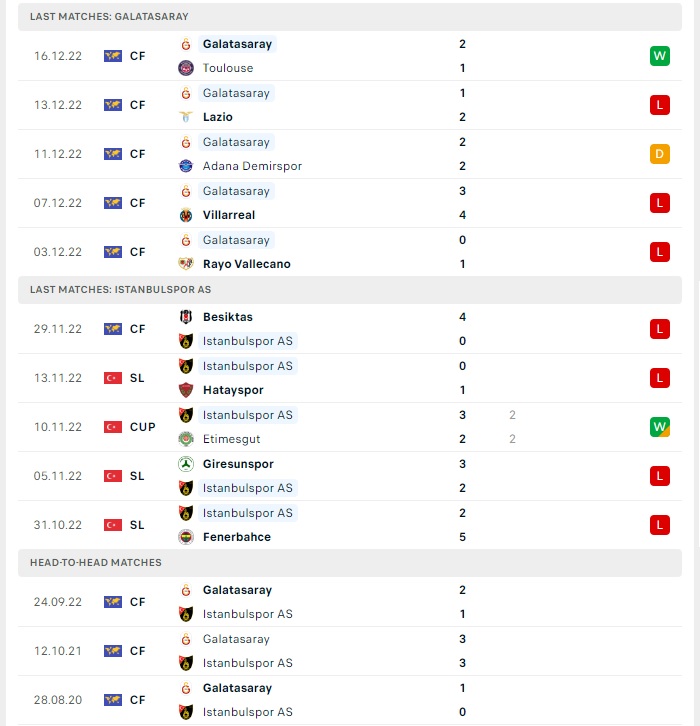
Task: Open the Villarreal team name link
Action: pyautogui.click(x=229, y=215)
